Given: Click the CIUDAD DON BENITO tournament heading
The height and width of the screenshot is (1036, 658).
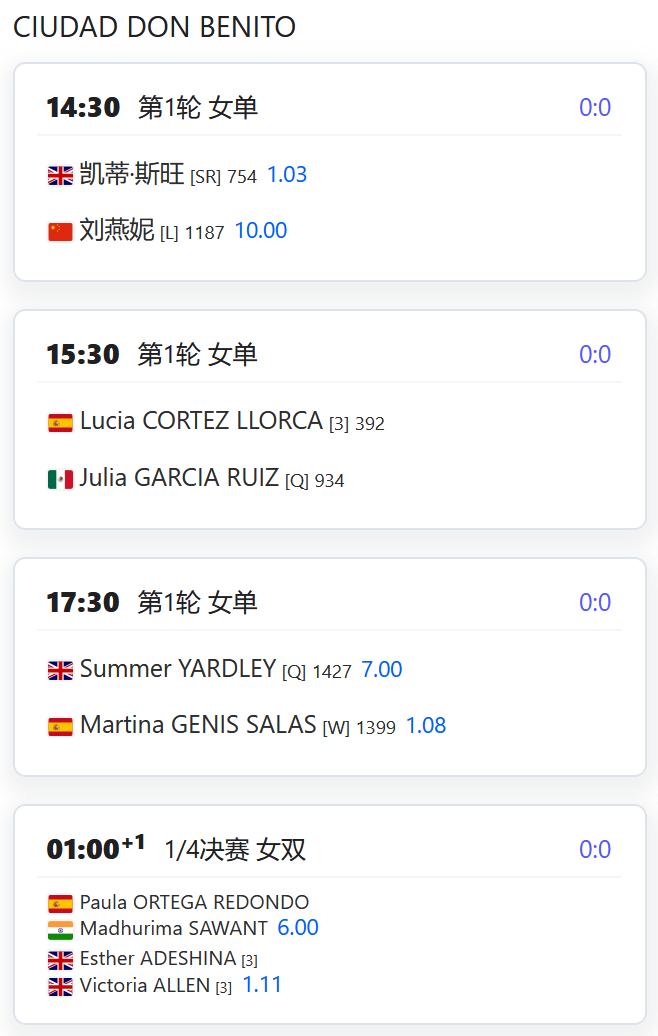Looking at the screenshot, I should 155,27.
